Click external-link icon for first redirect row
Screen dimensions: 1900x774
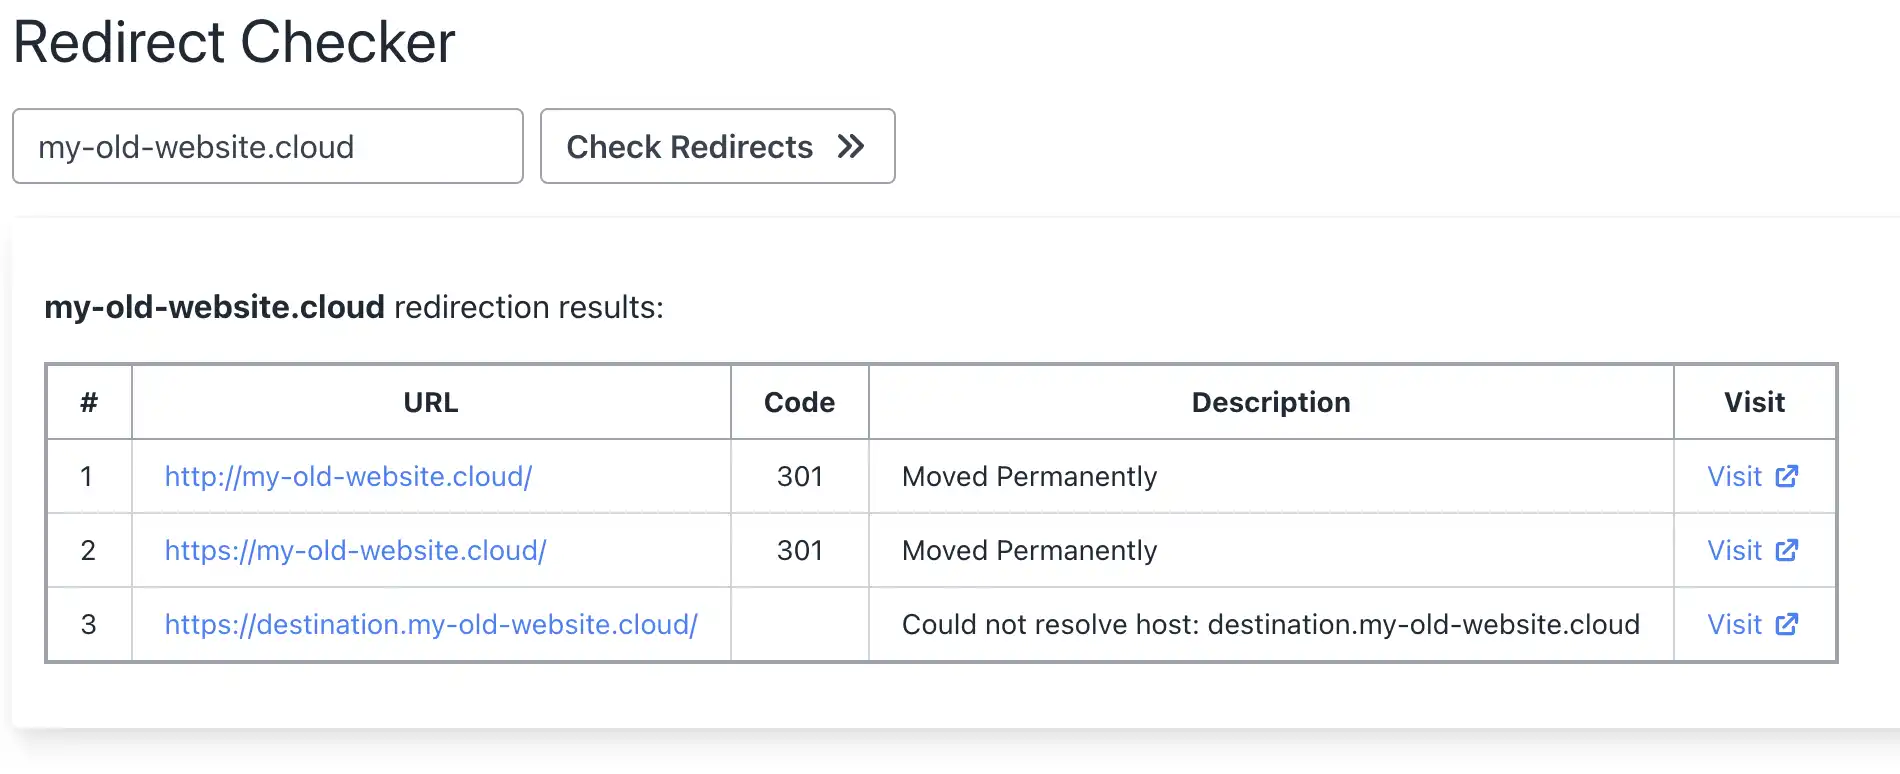tap(1787, 476)
